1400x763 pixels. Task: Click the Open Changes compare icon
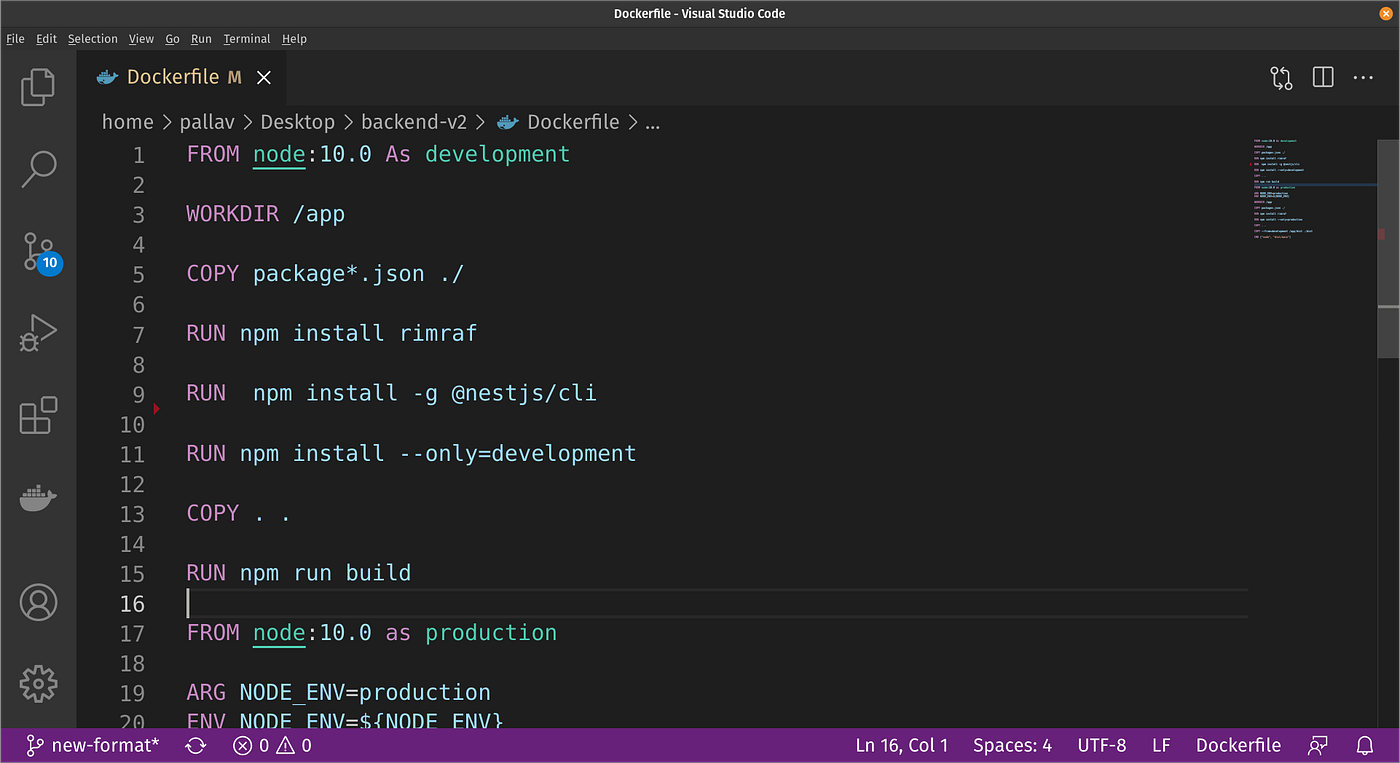click(1281, 77)
